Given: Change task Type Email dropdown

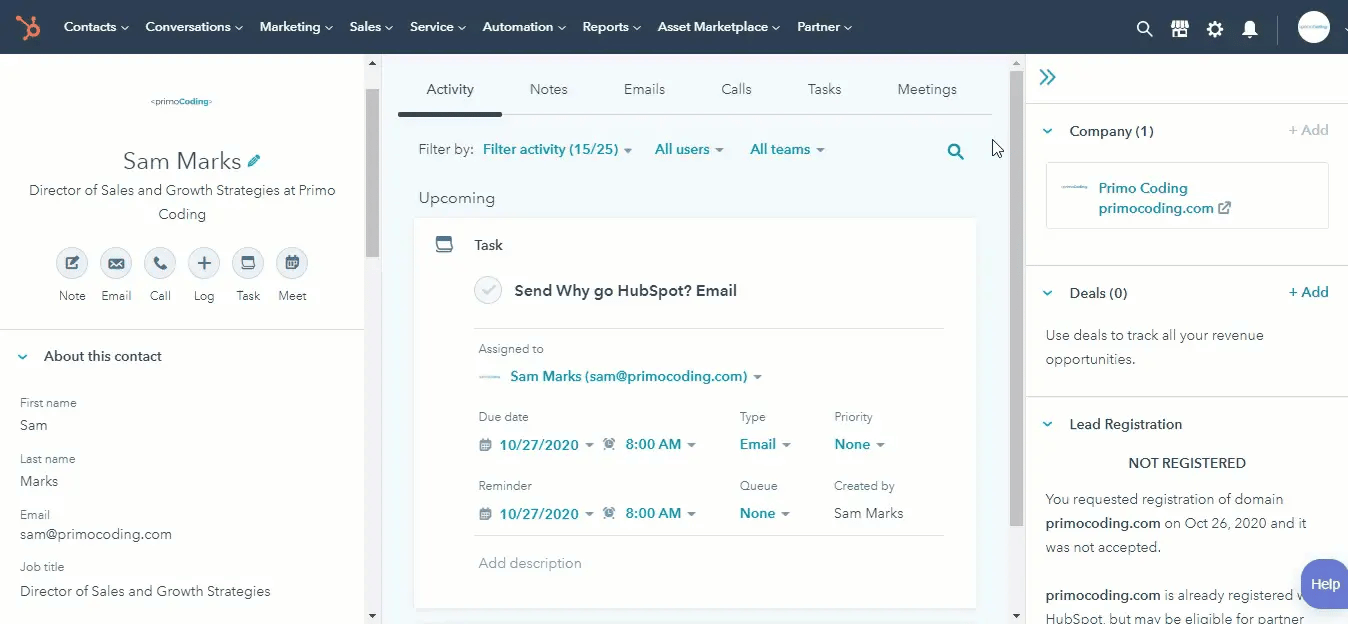Looking at the screenshot, I should 765,444.
